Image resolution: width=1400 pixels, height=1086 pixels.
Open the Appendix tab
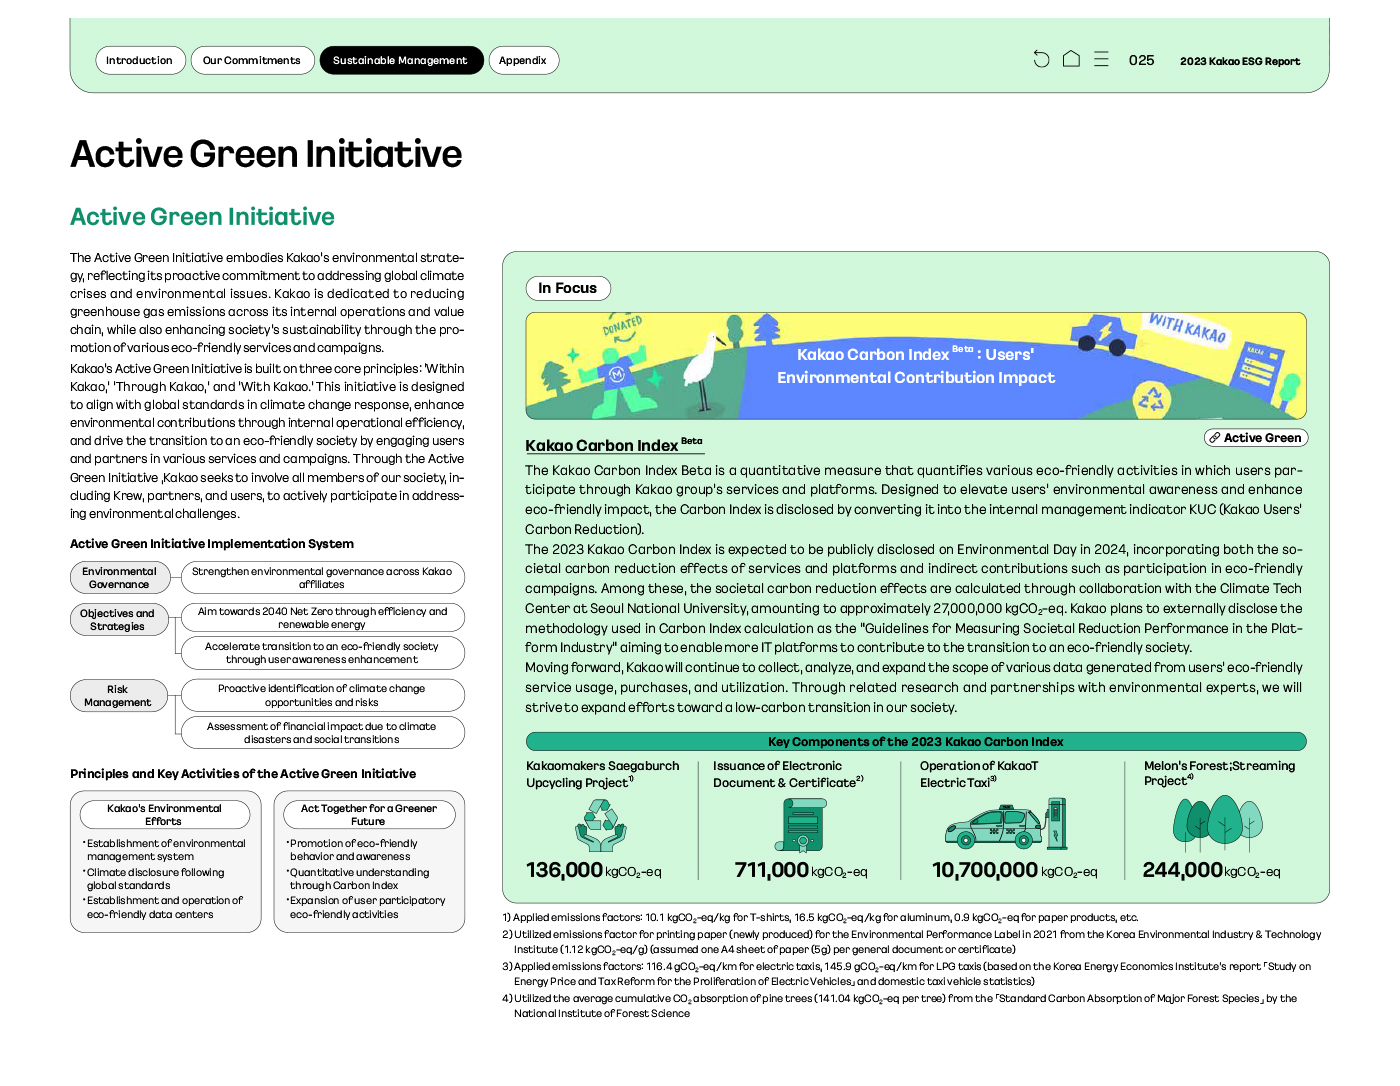pyautogui.click(x=523, y=60)
